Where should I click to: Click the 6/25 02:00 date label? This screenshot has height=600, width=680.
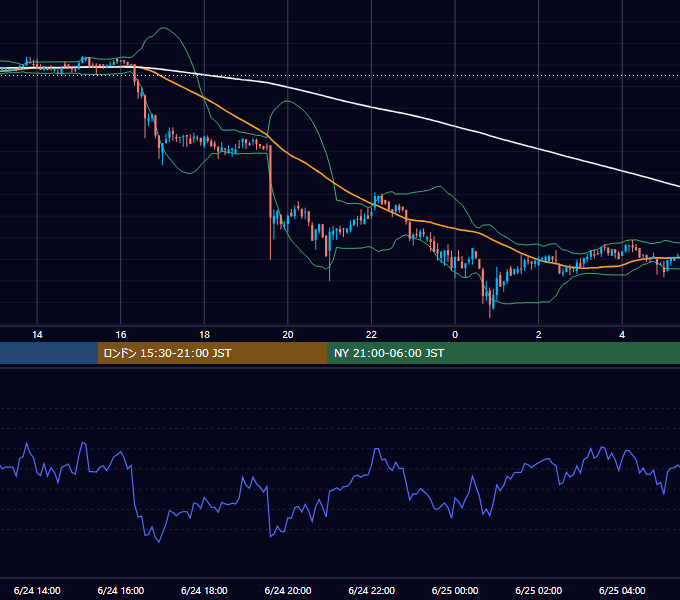pos(539,590)
